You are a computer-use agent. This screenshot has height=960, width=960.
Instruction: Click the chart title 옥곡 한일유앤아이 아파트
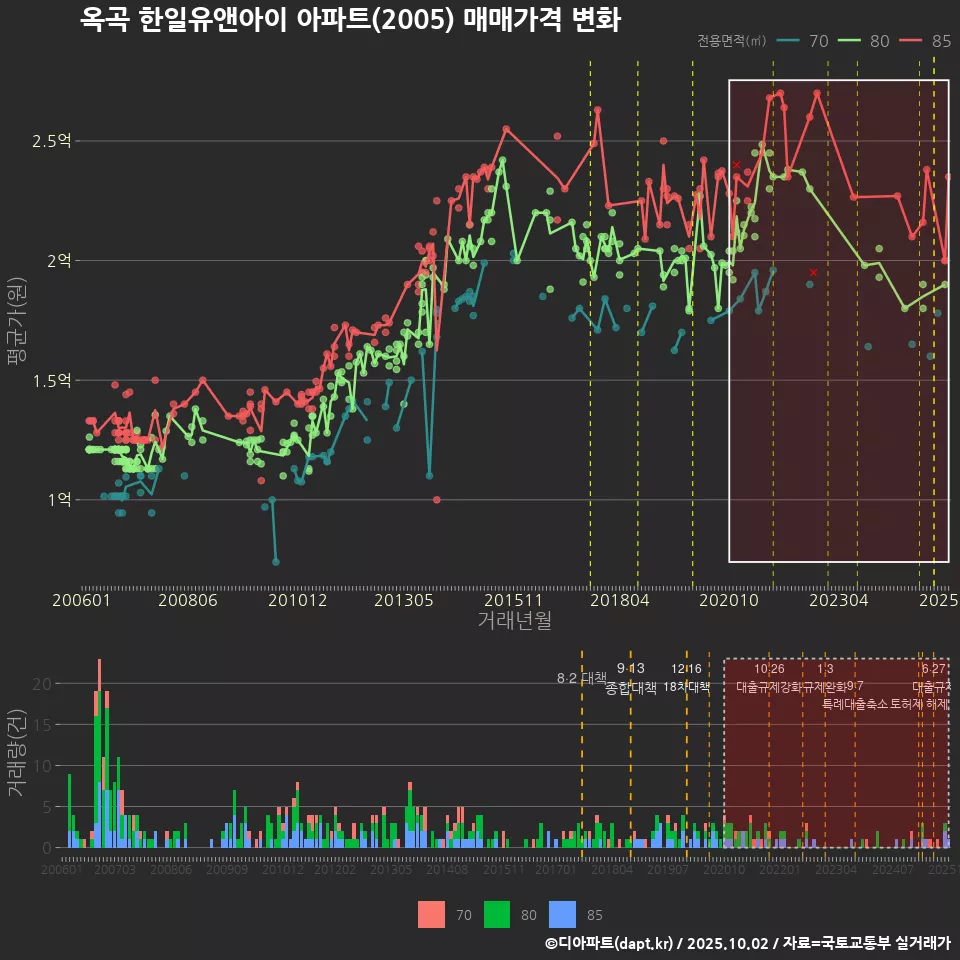tap(350, 20)
